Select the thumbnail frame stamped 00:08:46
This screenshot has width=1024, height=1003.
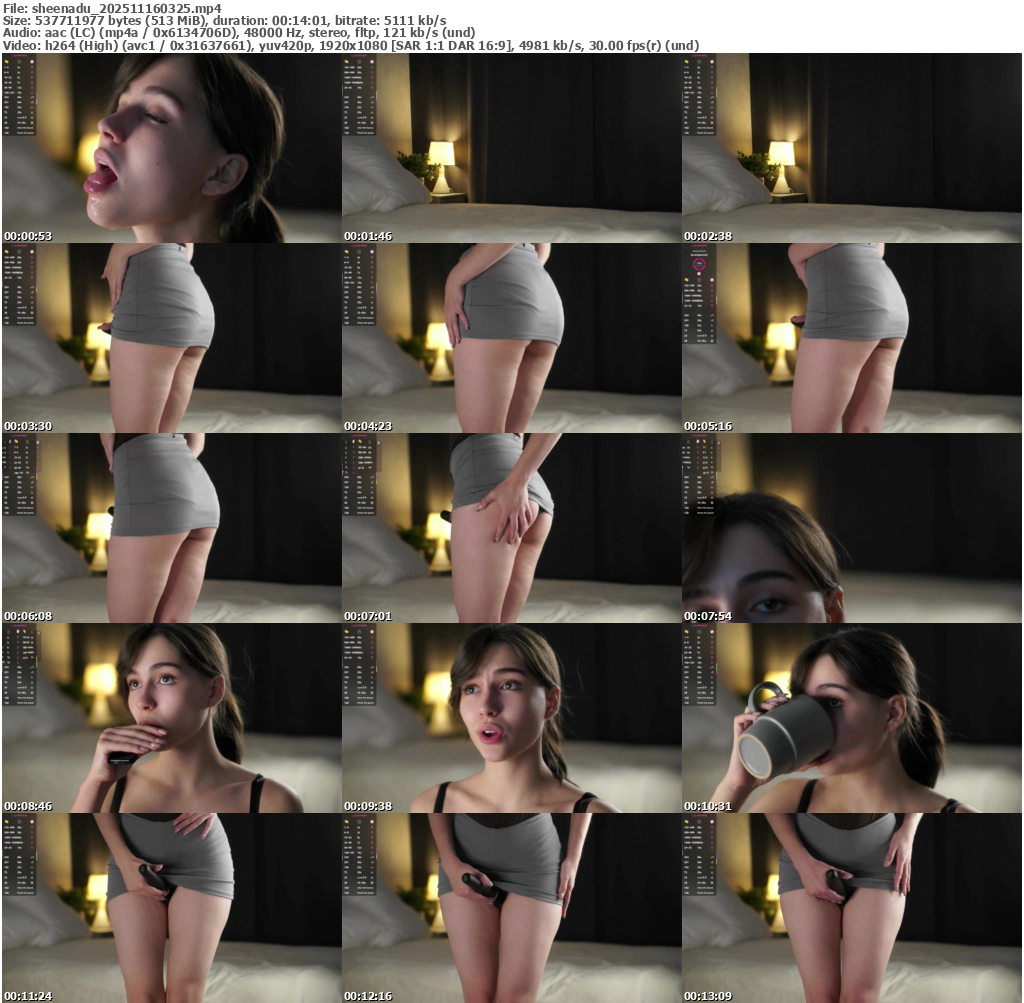tap(172, 718)
